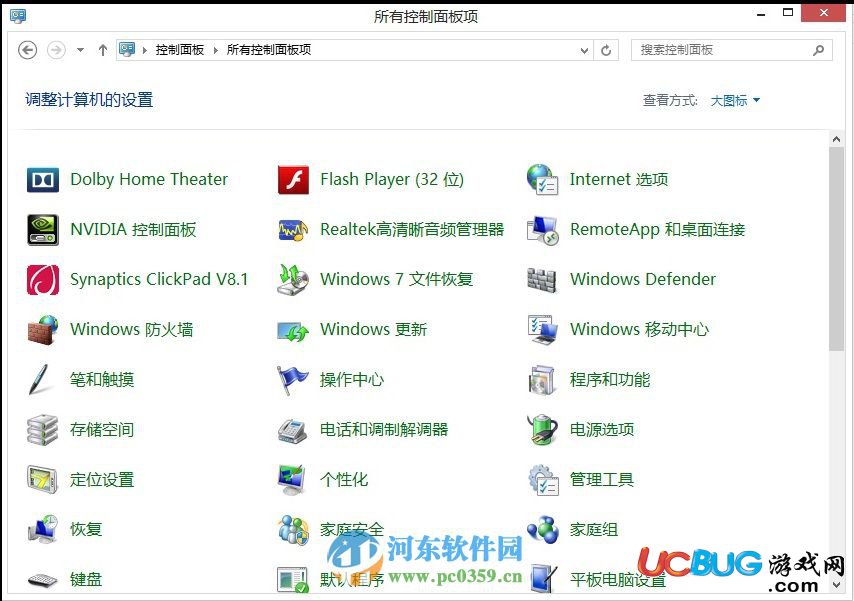Open the 恢复 recovery icon
Screen dimensions: 854x601
[x=42, y=529]
